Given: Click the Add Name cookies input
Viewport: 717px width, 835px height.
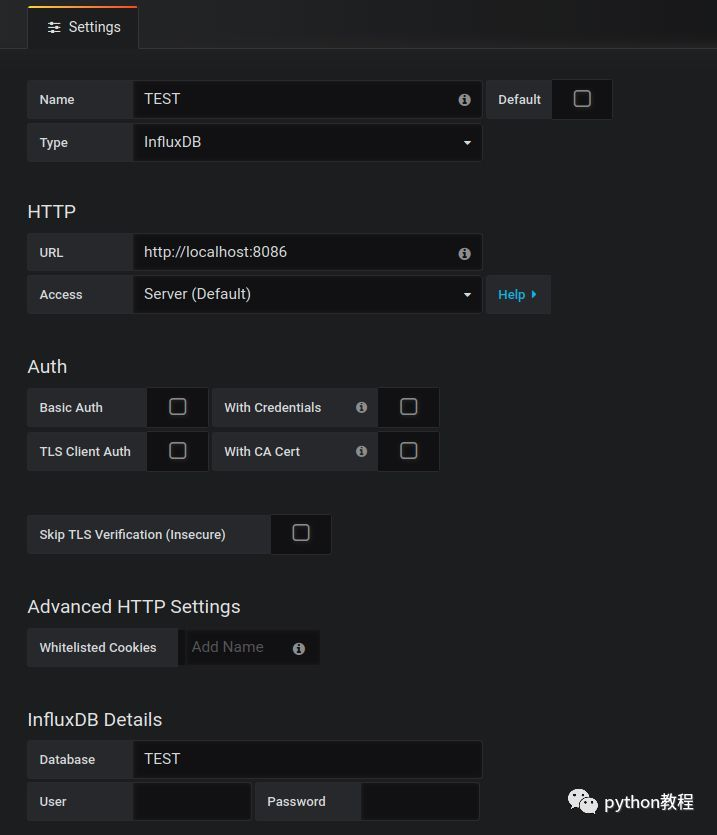Looking at the screenshot, I should (252, 647).
